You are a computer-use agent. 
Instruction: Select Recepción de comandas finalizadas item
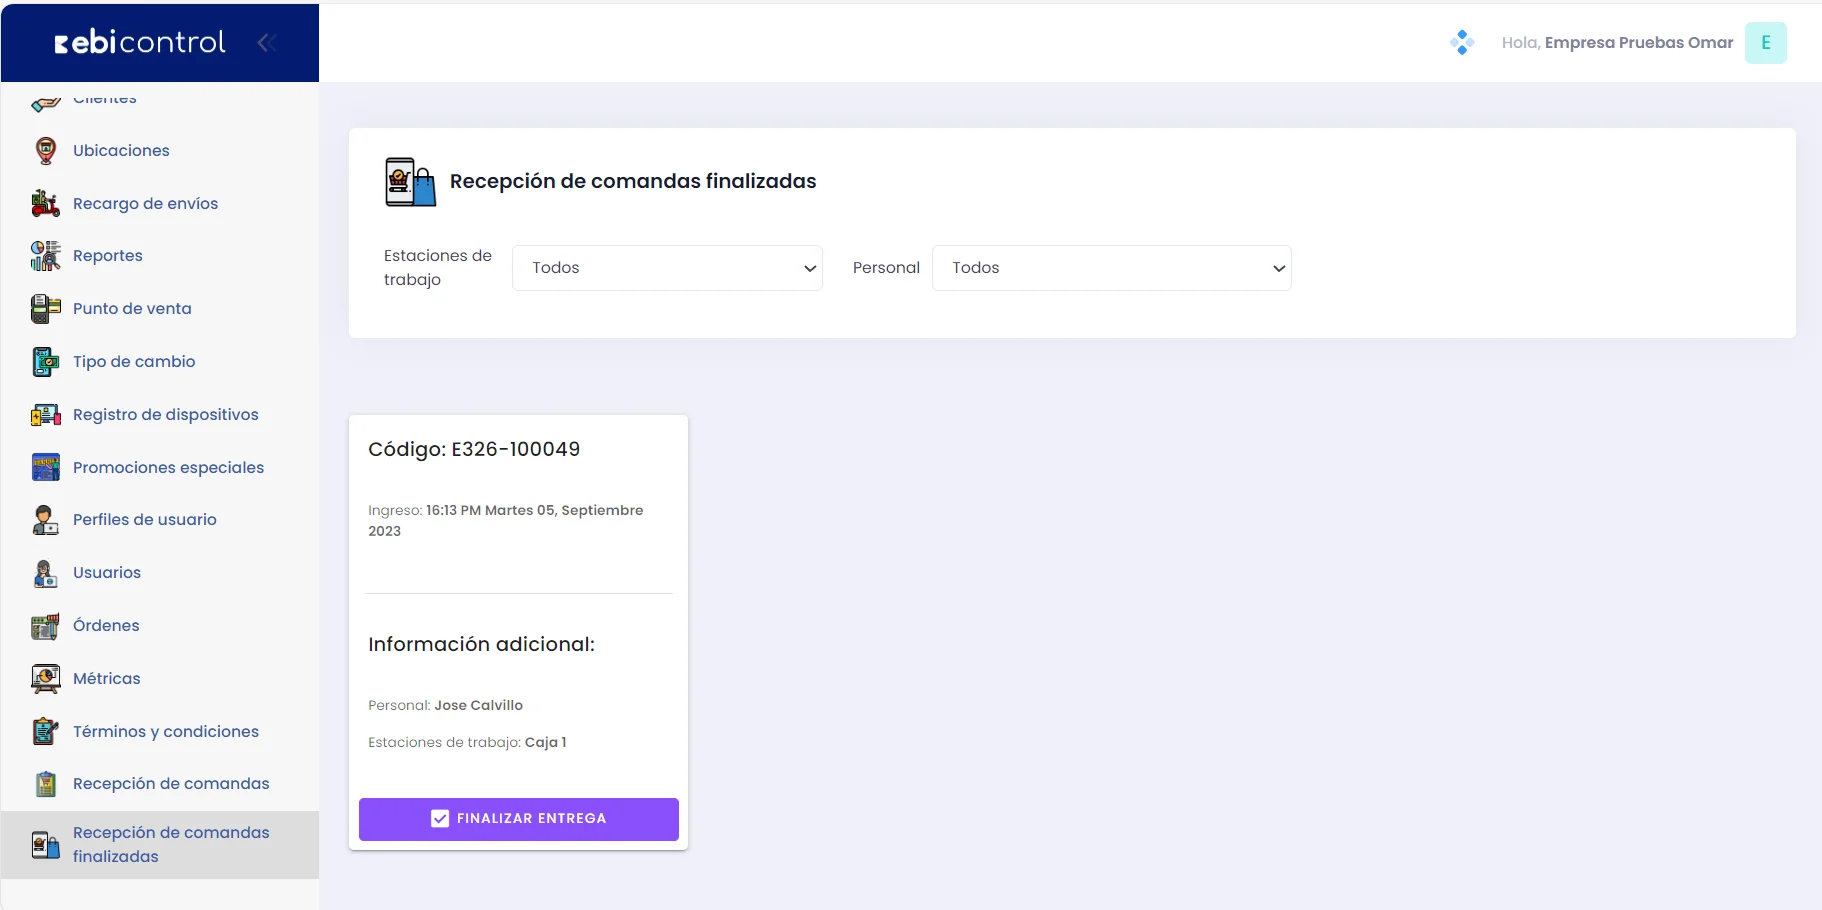(x=160, y=845)
